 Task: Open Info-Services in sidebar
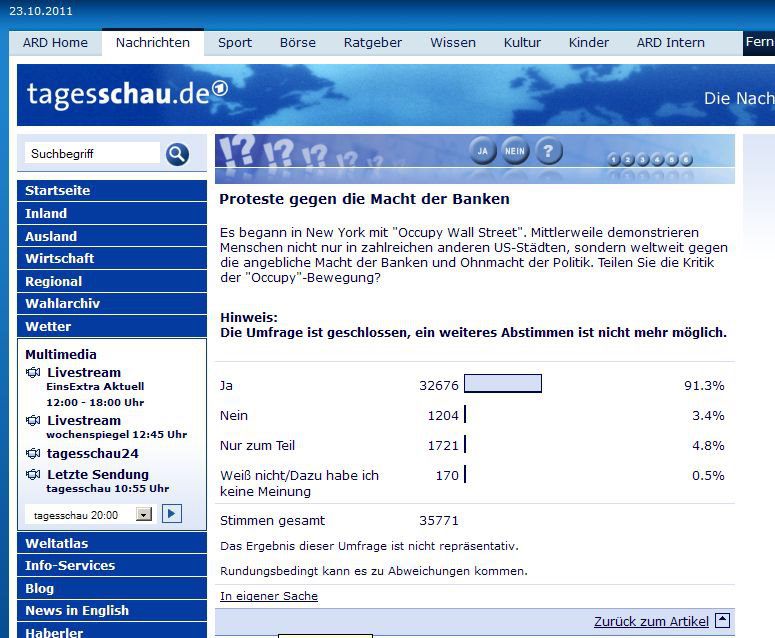112,565
